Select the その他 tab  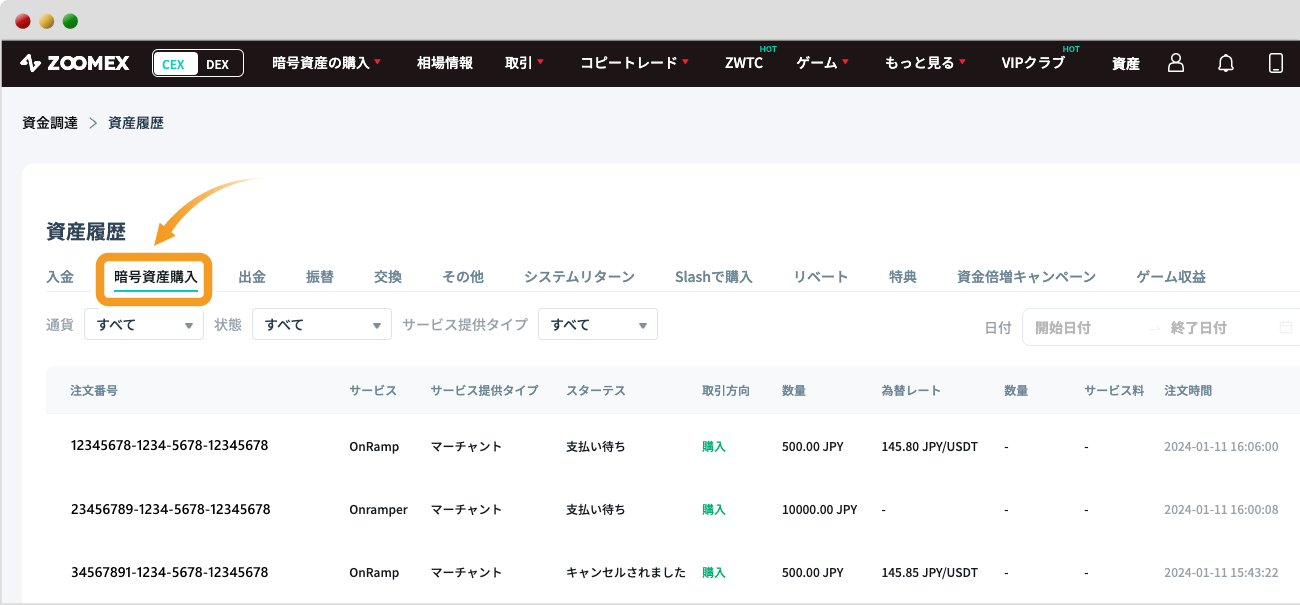[x=463, y=277]
